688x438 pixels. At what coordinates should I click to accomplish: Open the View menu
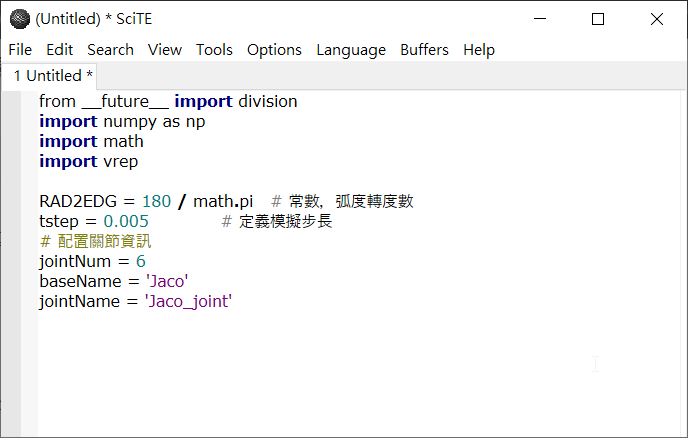(x=165, y=50)
